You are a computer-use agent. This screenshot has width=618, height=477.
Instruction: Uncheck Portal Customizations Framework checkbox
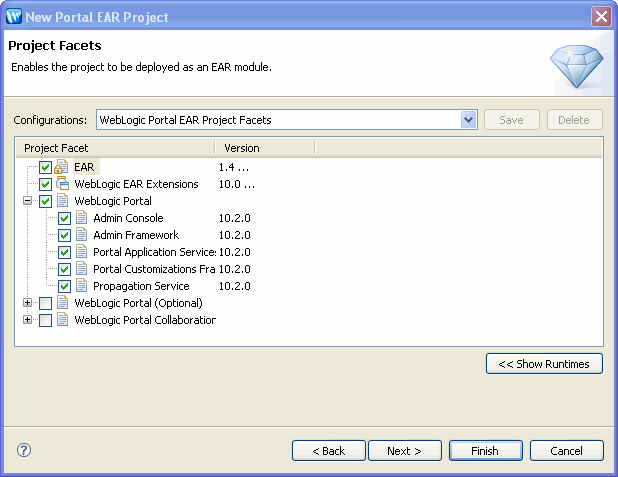64,269
